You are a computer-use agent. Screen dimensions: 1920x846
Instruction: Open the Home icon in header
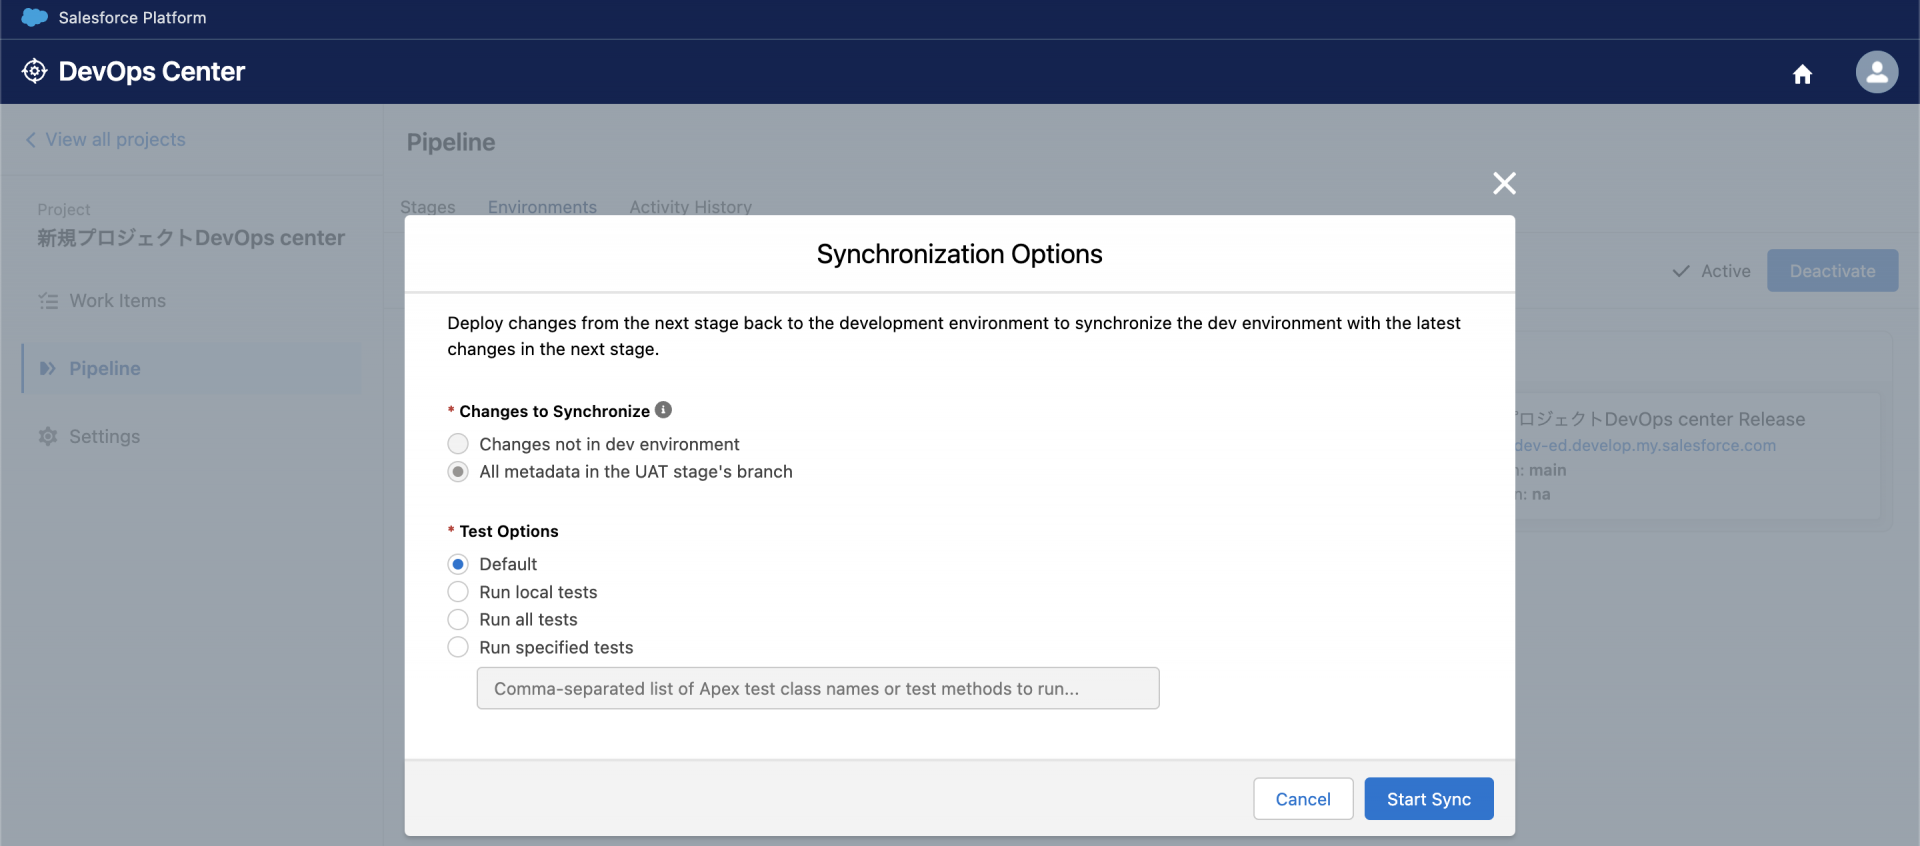click(x=1802, y=74)
